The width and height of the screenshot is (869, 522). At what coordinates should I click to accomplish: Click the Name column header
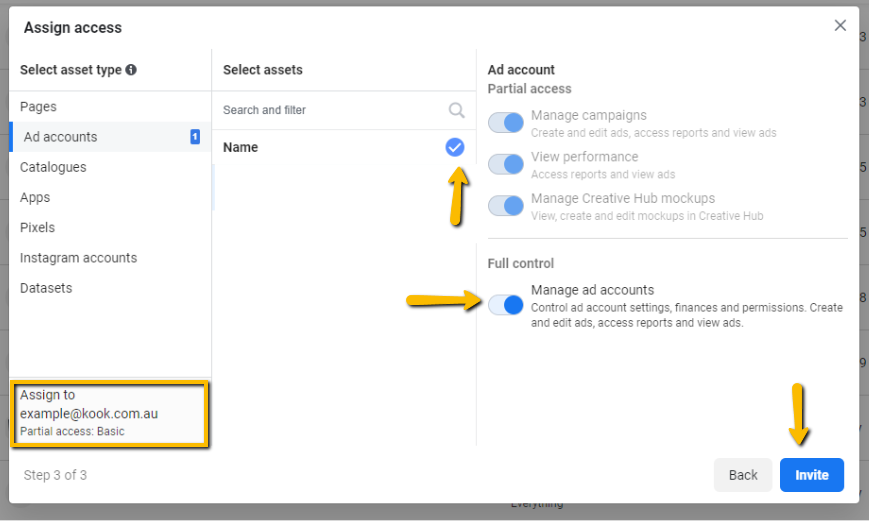[241, 147]
